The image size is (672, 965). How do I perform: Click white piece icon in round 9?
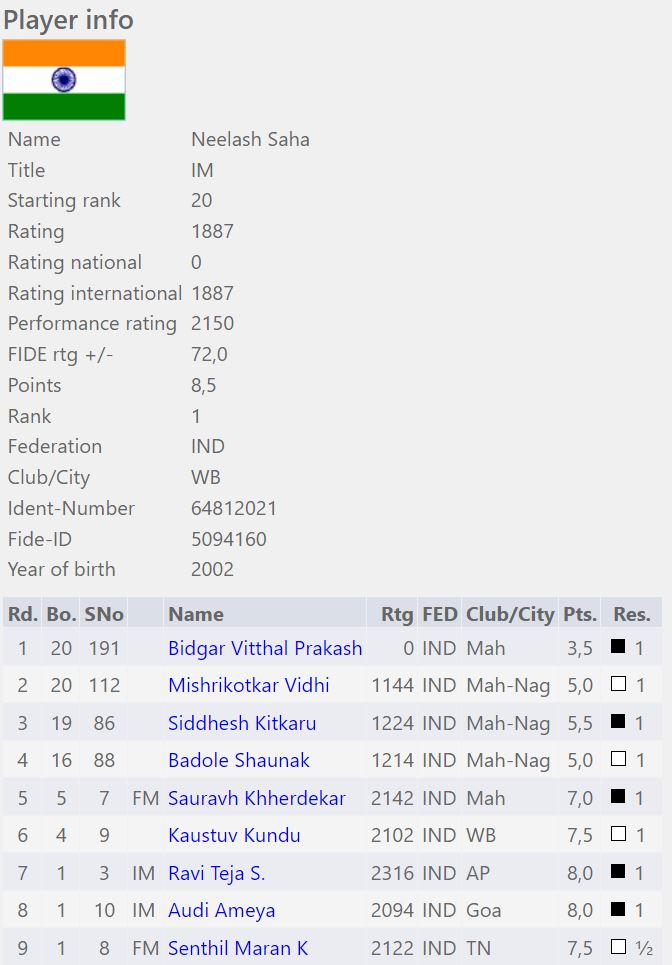coord(618,947)
